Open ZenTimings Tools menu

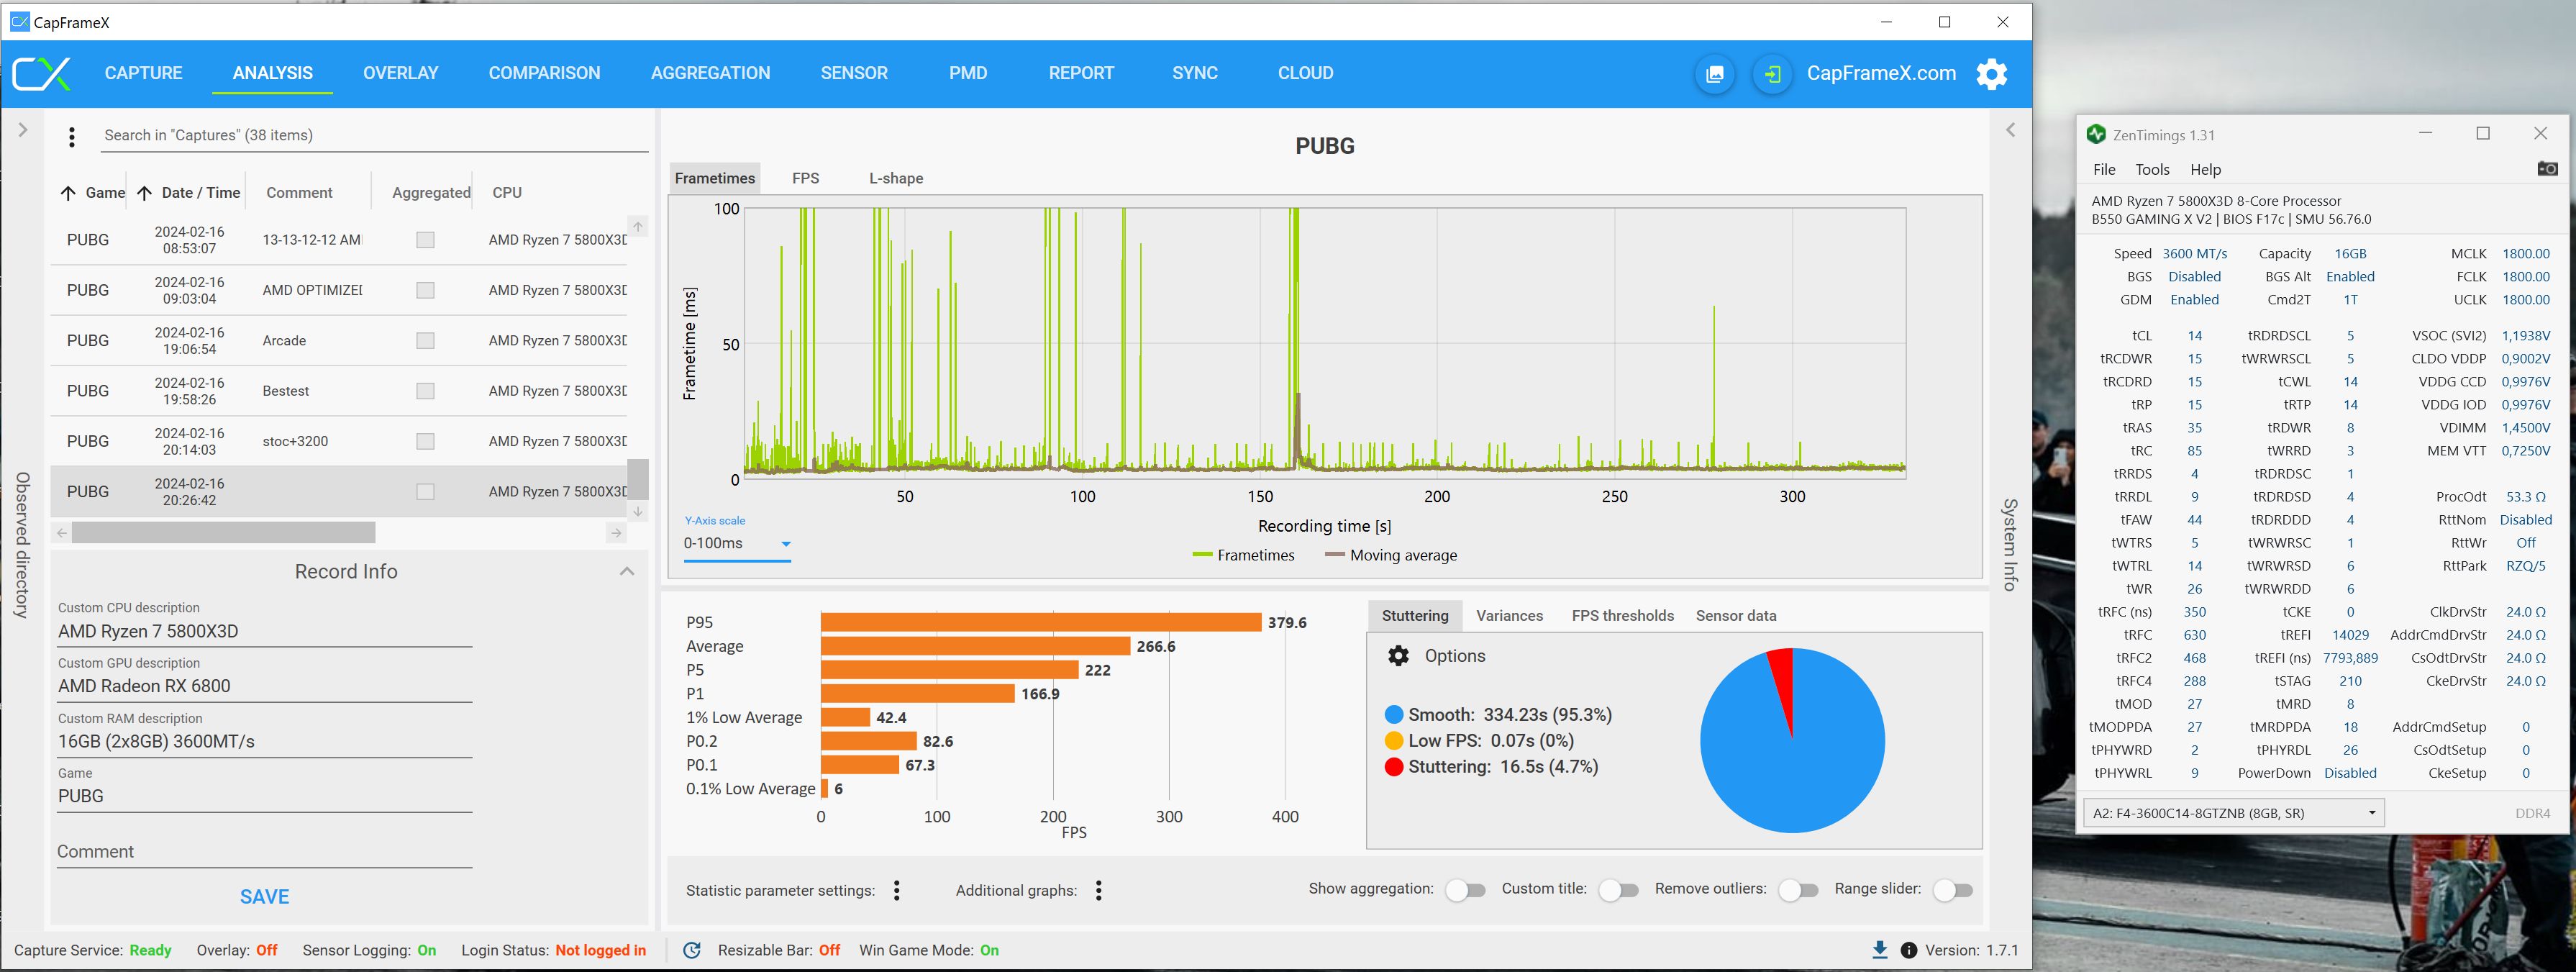[2152, 170]
